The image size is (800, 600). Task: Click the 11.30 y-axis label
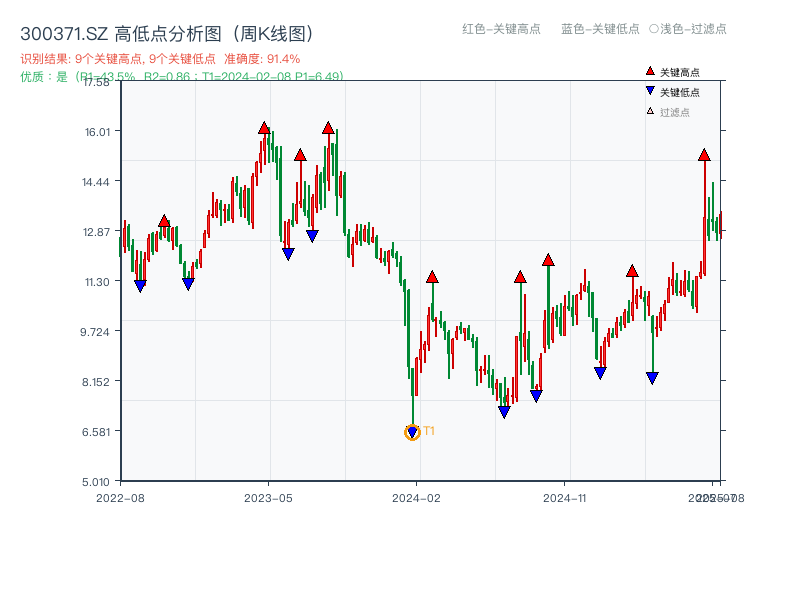click(97, 282)
